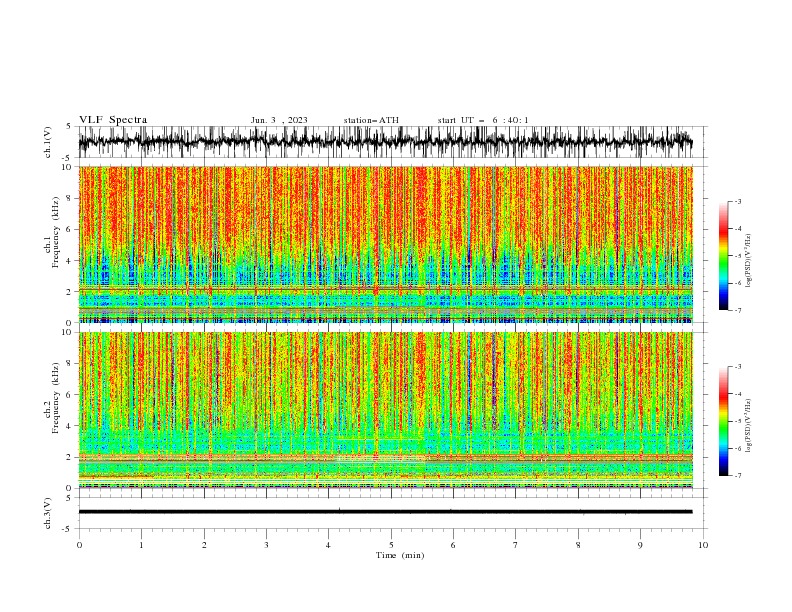The height and width of the screenshot is (612, 792).
Task: Click the "ch.3(V)" axis label
Action: point(48,513)
